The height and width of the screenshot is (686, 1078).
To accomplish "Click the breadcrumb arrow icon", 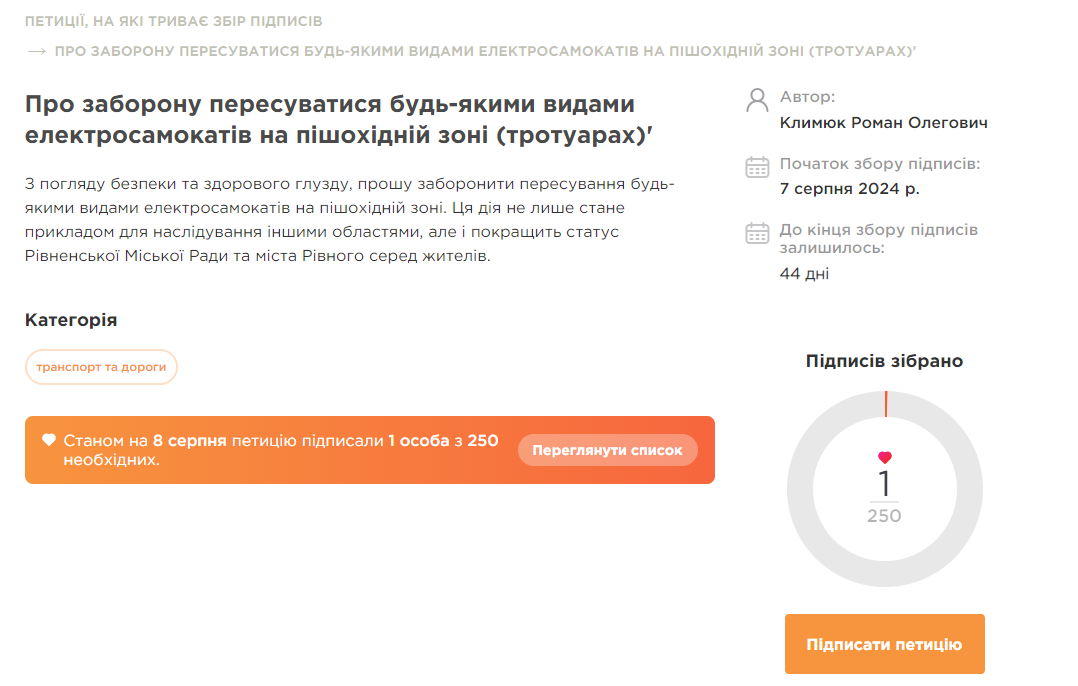I will point(37,51).
